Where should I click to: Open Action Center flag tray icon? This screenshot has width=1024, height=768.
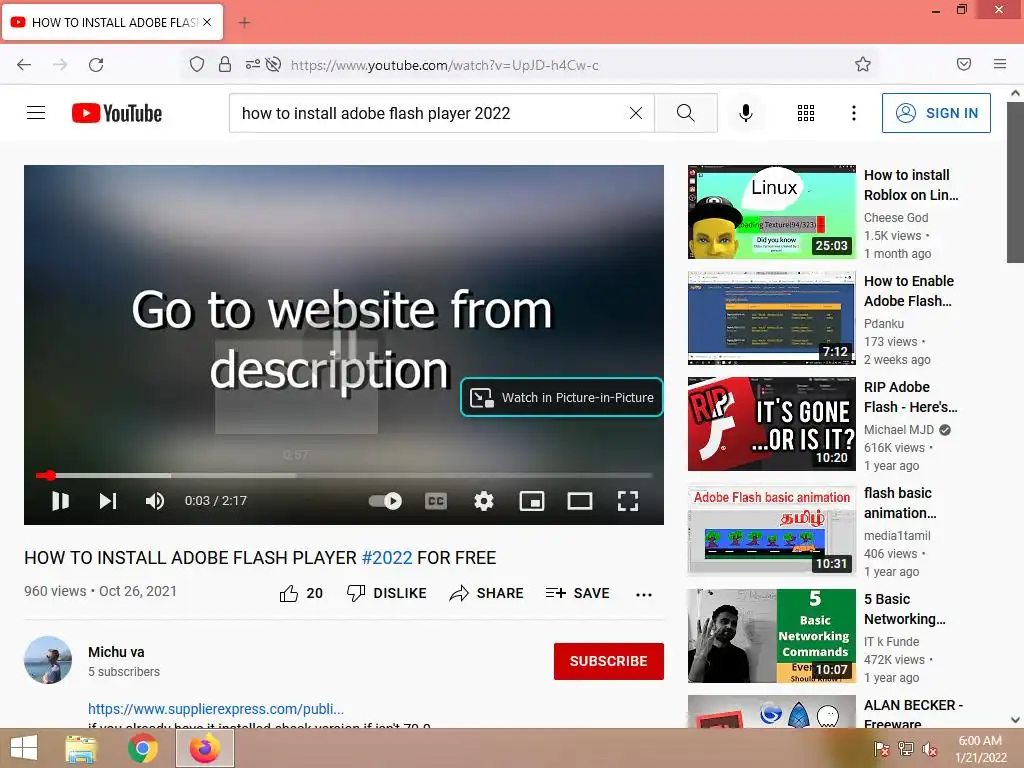(x=882, y=749)
